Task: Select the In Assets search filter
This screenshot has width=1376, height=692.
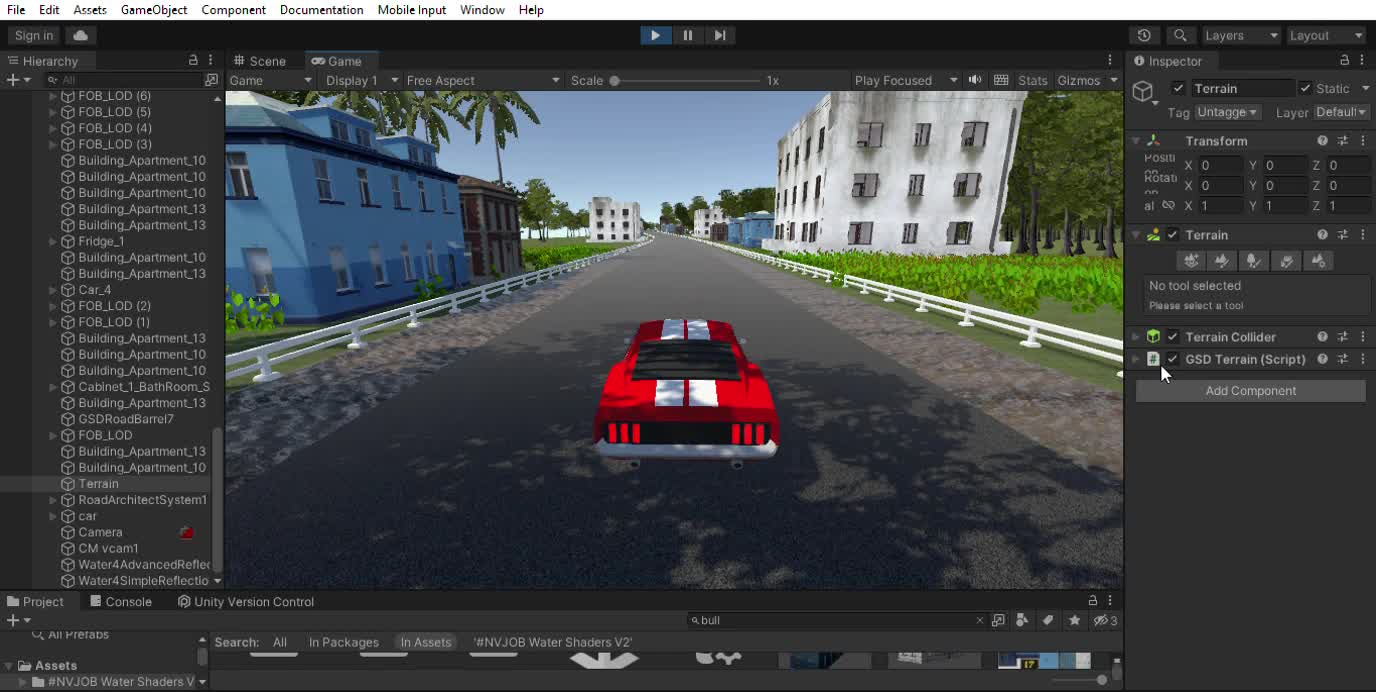Action: (x=425, y=642)
